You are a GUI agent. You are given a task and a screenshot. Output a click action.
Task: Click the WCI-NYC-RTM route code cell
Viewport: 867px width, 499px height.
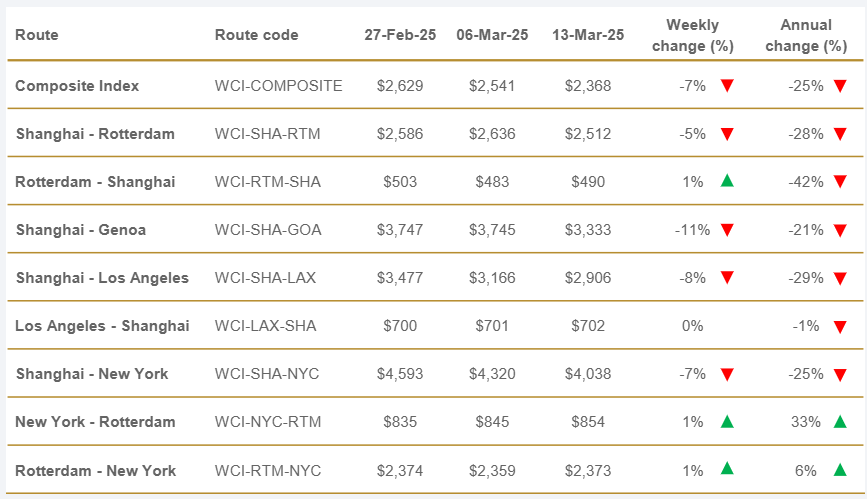[266, 422]
